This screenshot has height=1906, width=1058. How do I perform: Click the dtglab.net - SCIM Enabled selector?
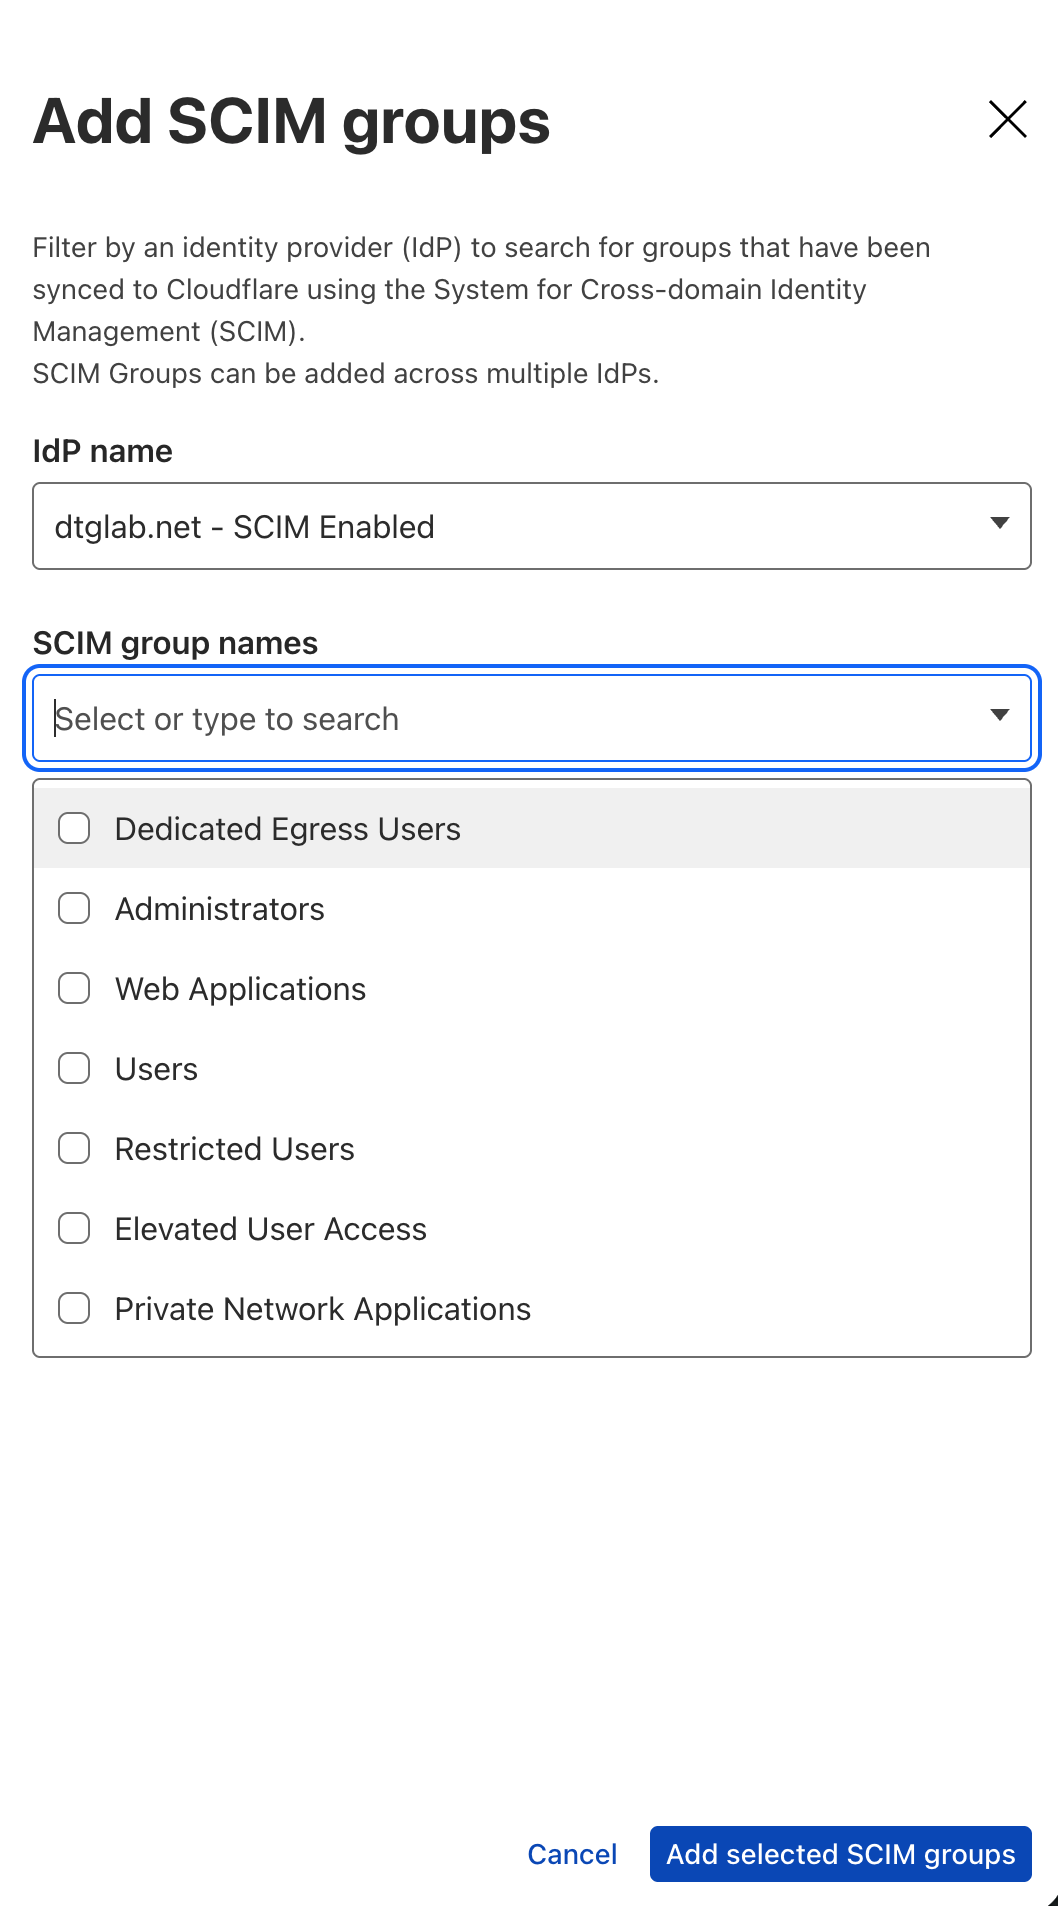500,526
